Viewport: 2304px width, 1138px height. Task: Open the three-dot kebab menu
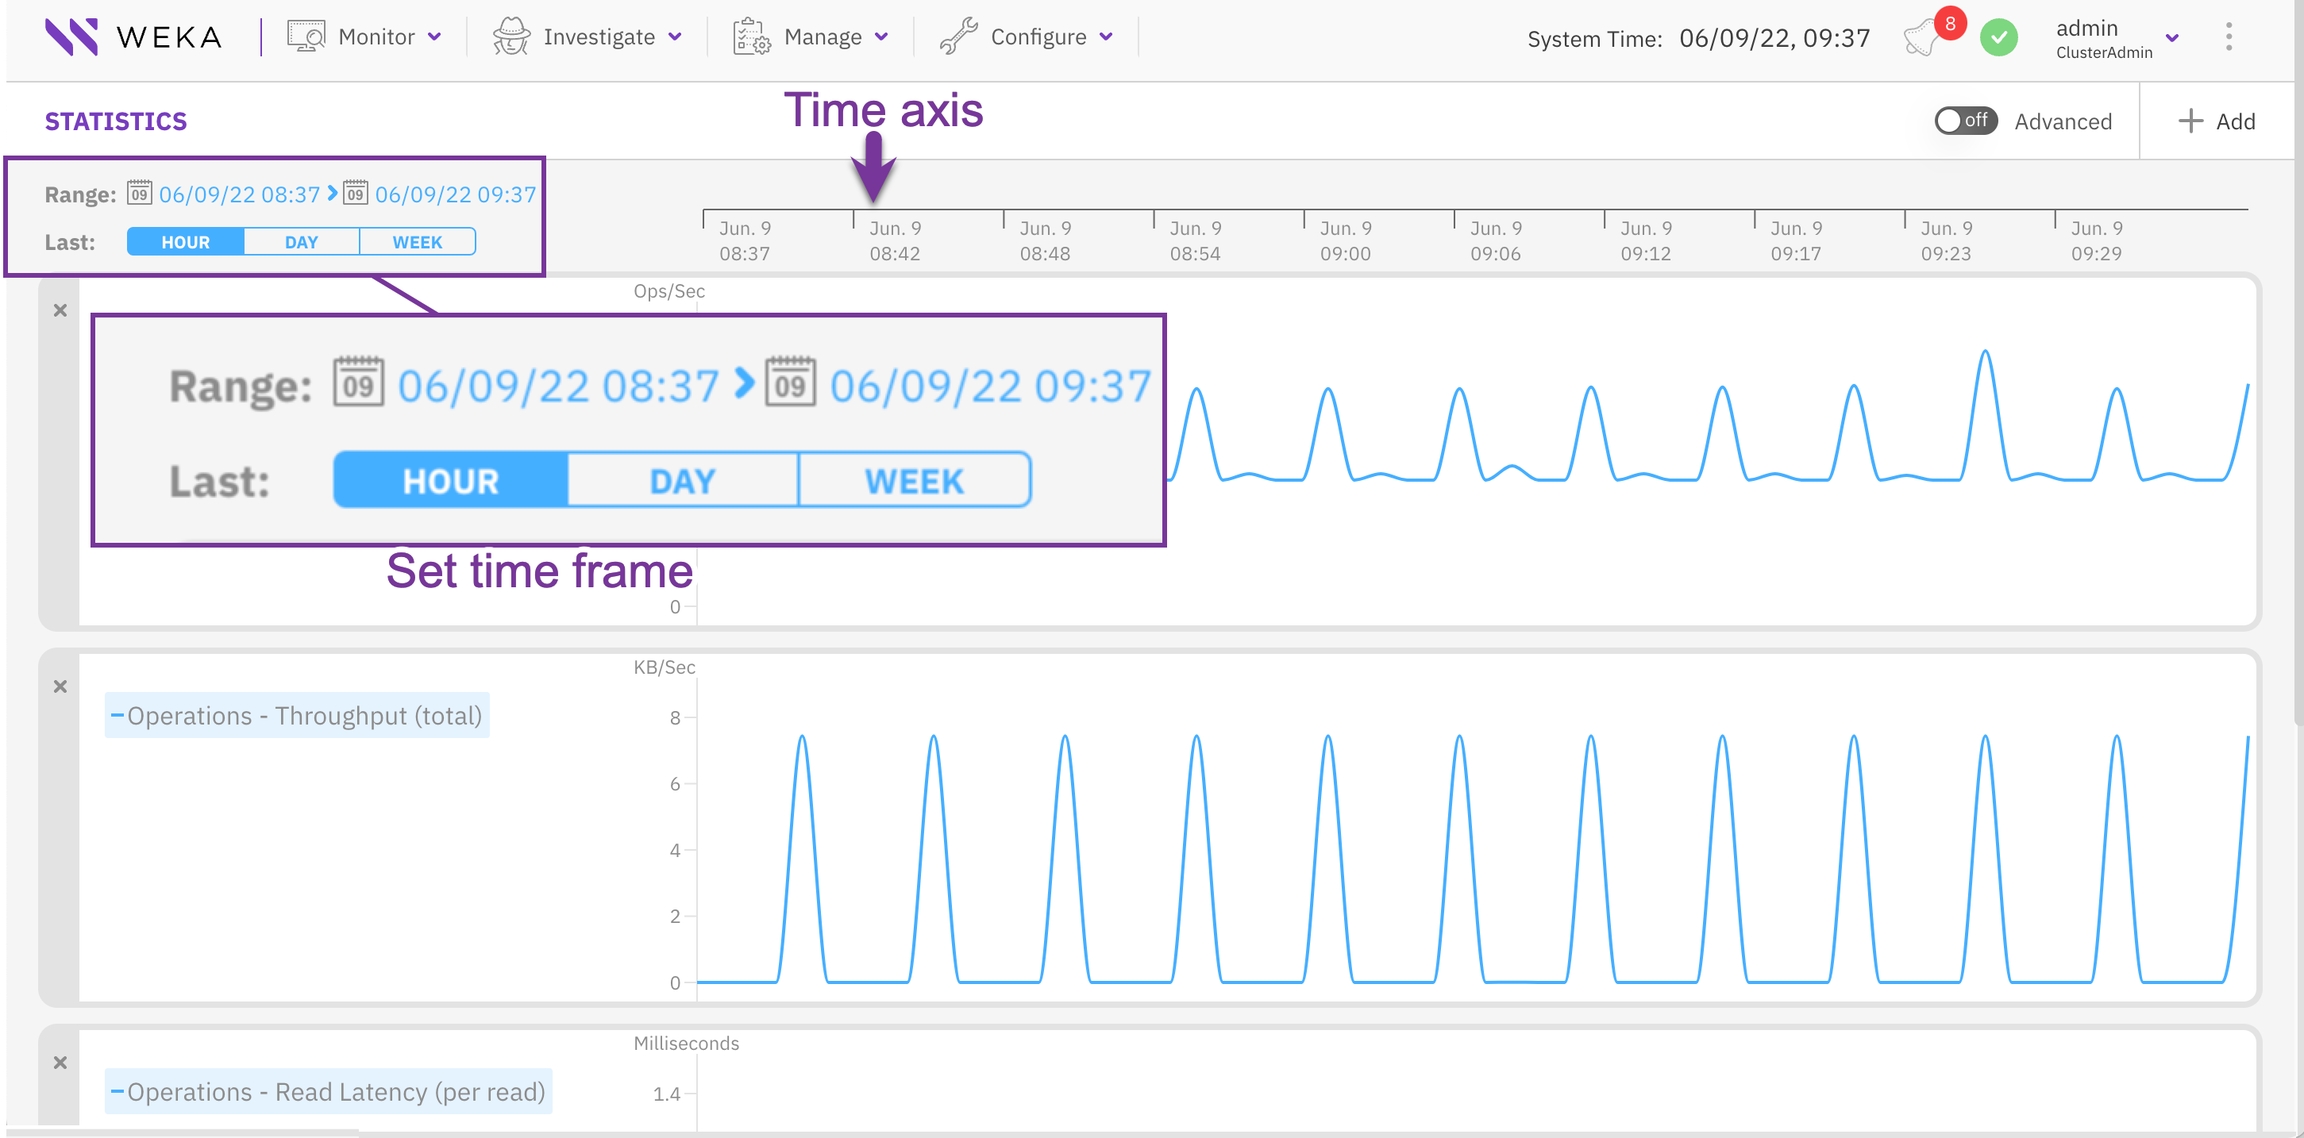click(x=2229, y=37)
